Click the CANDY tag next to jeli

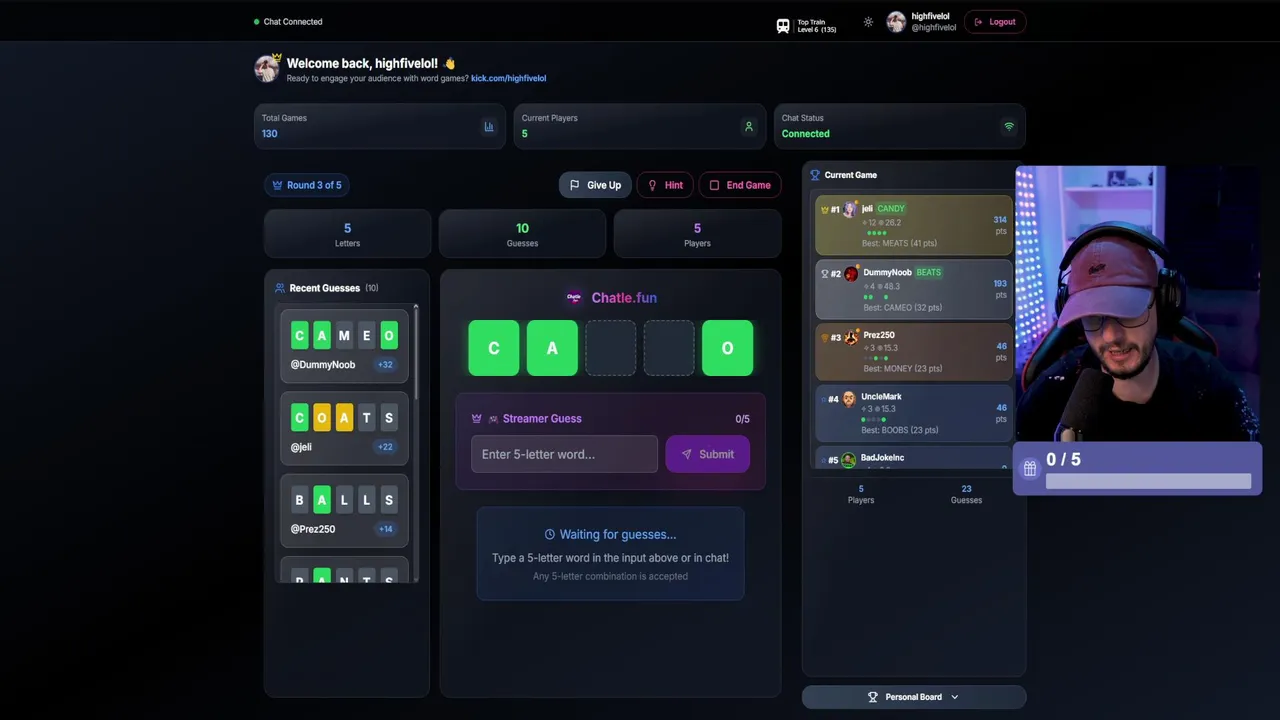[x=891, y=209]
